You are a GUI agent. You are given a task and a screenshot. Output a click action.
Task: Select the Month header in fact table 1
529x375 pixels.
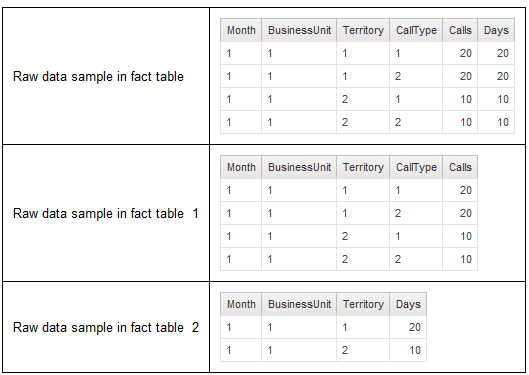pos(241,167)
